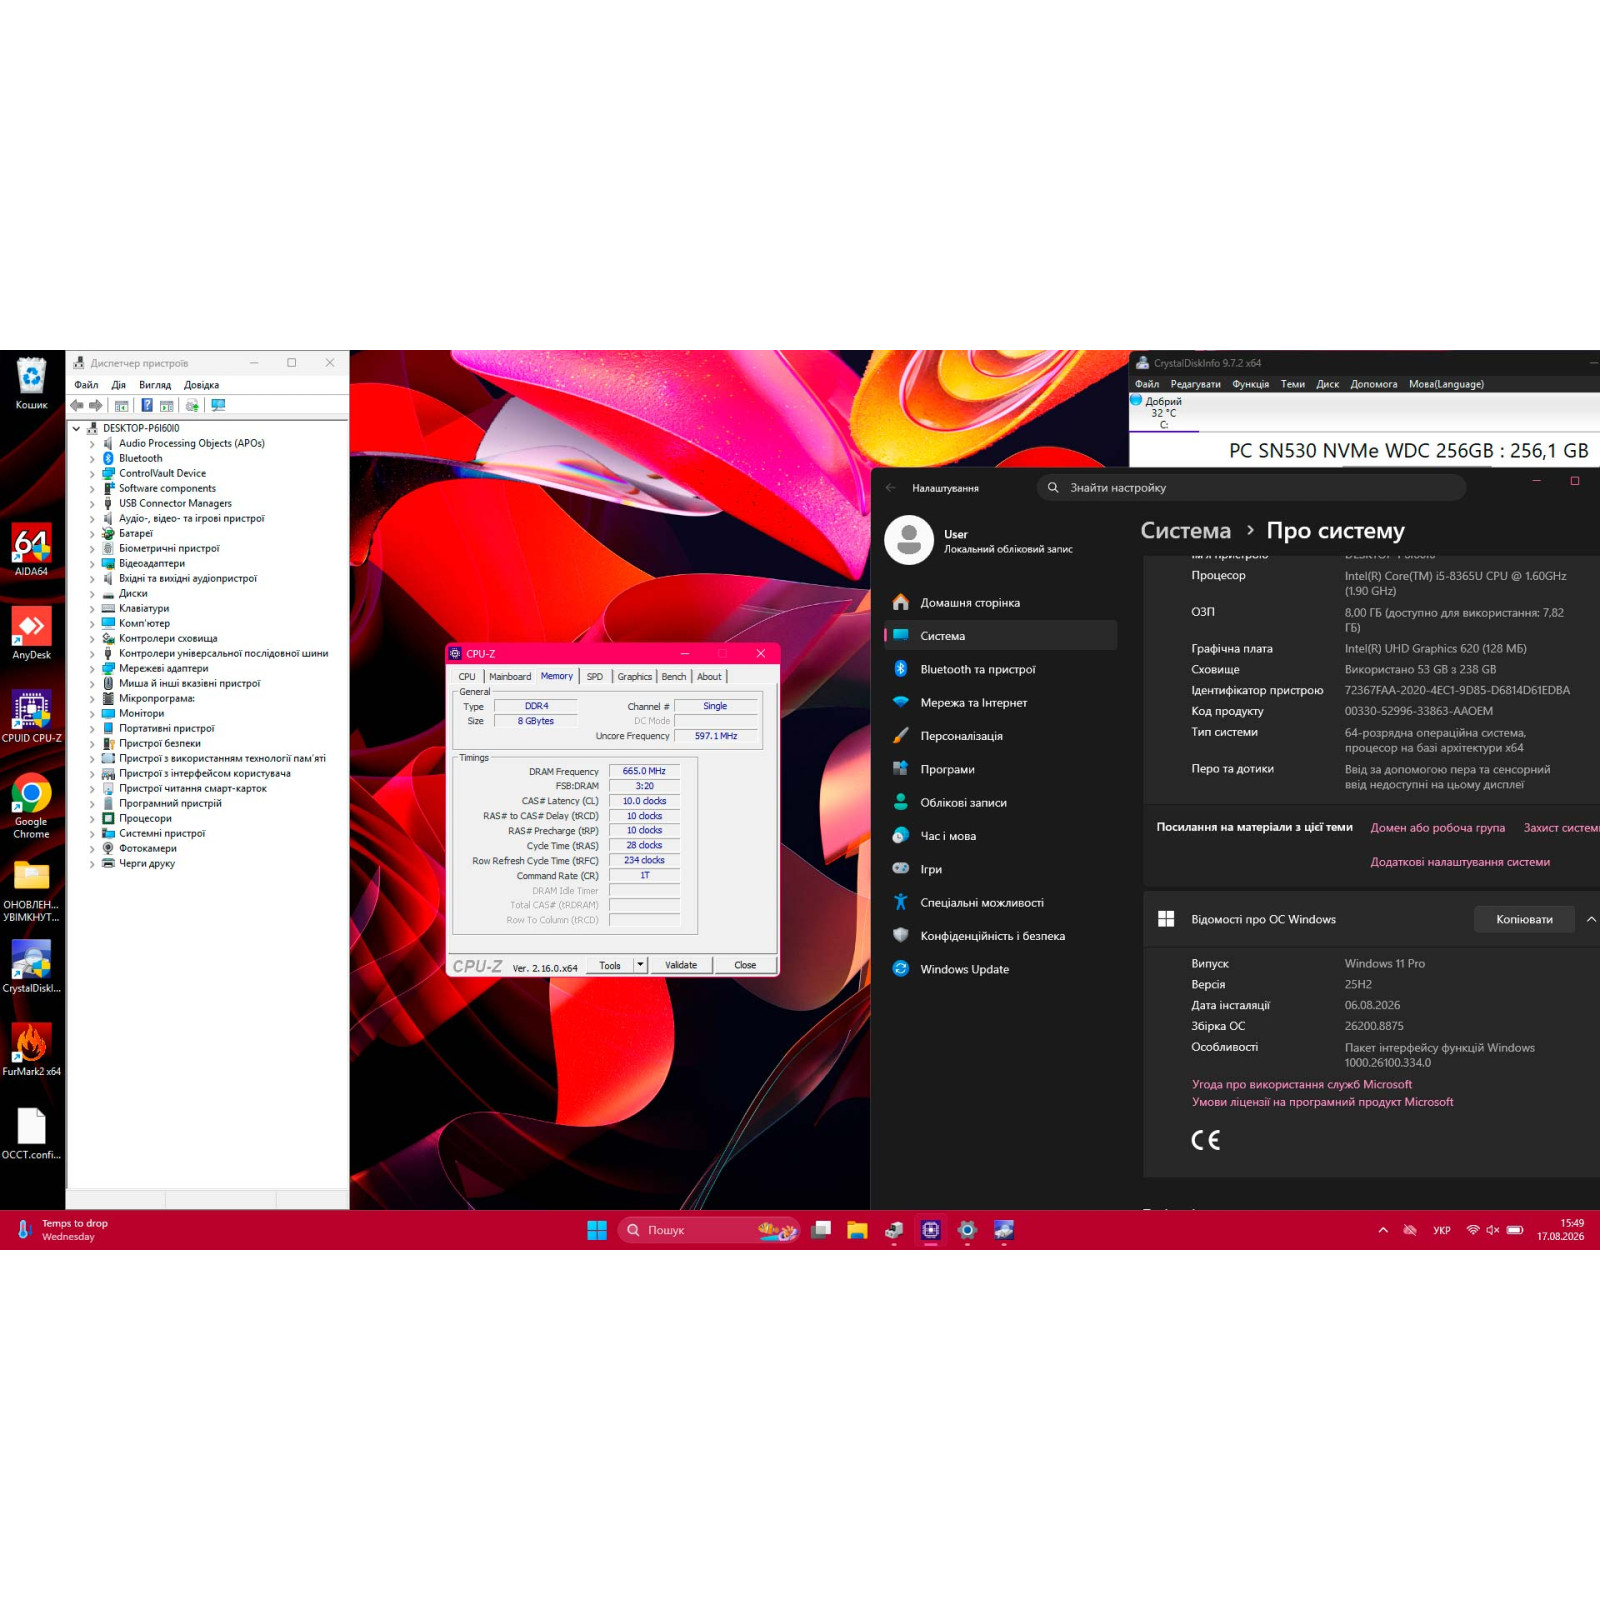
Task: Open the AnyDesk desktop shortcut
Action: [31, 632]
